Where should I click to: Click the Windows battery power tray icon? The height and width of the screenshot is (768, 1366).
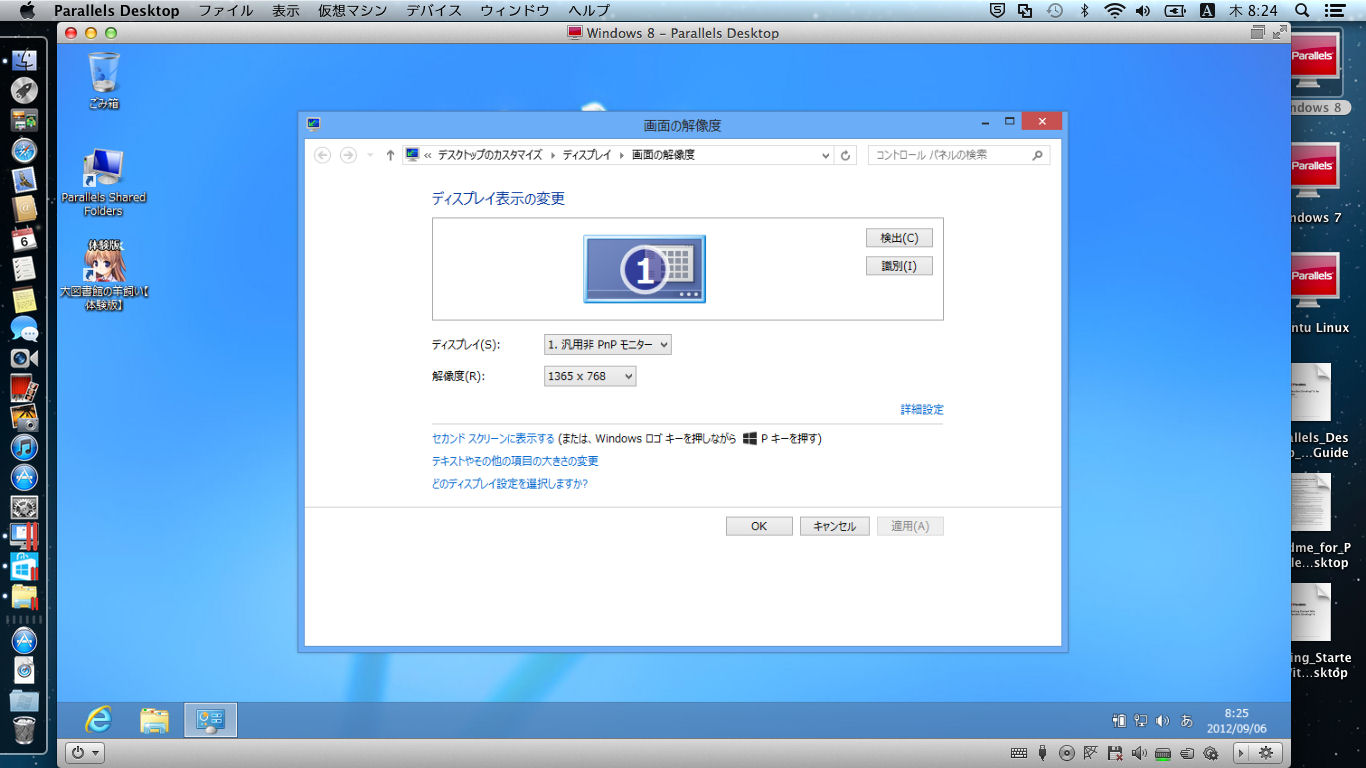point(1119,720)
